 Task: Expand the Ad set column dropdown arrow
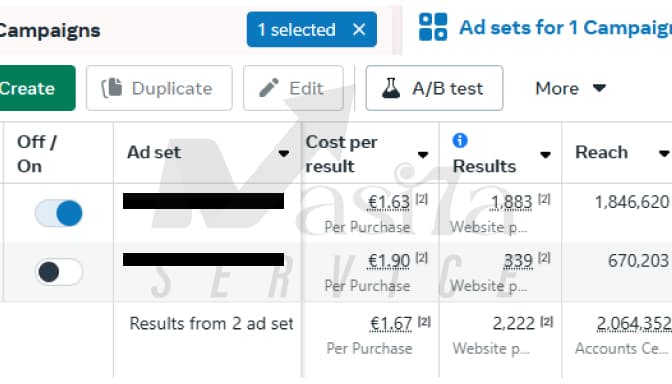(x=283, y=153)
